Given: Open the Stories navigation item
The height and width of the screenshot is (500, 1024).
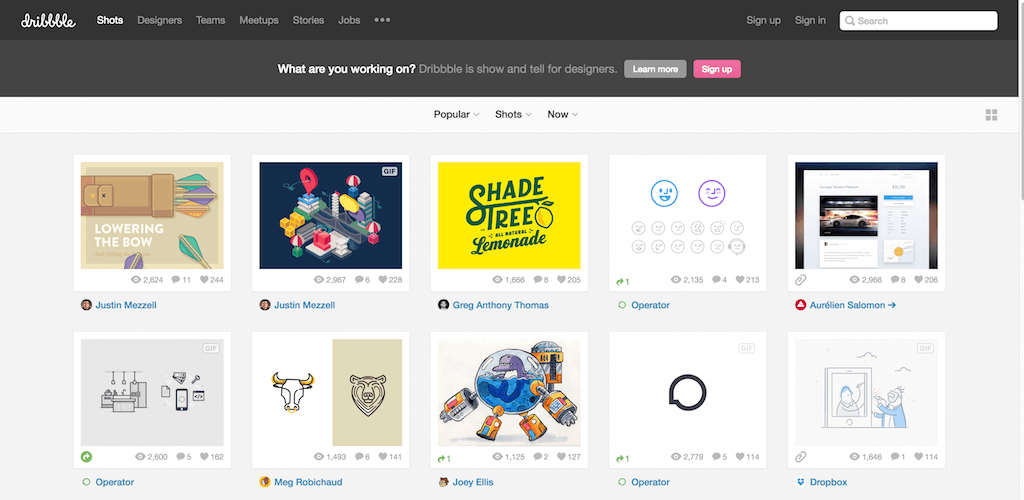Looking at the screenshot, I should [308, 20].
